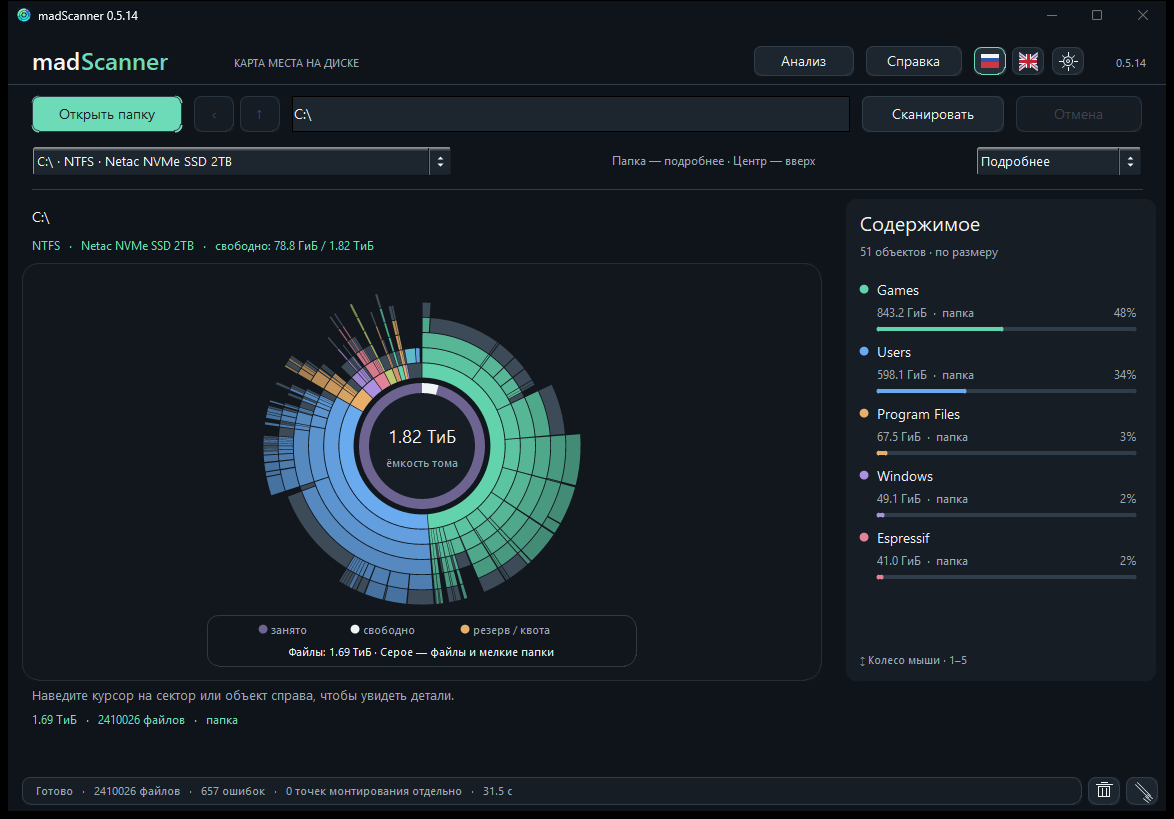Click the Program Files 3% size bar

pos(1006,453)
